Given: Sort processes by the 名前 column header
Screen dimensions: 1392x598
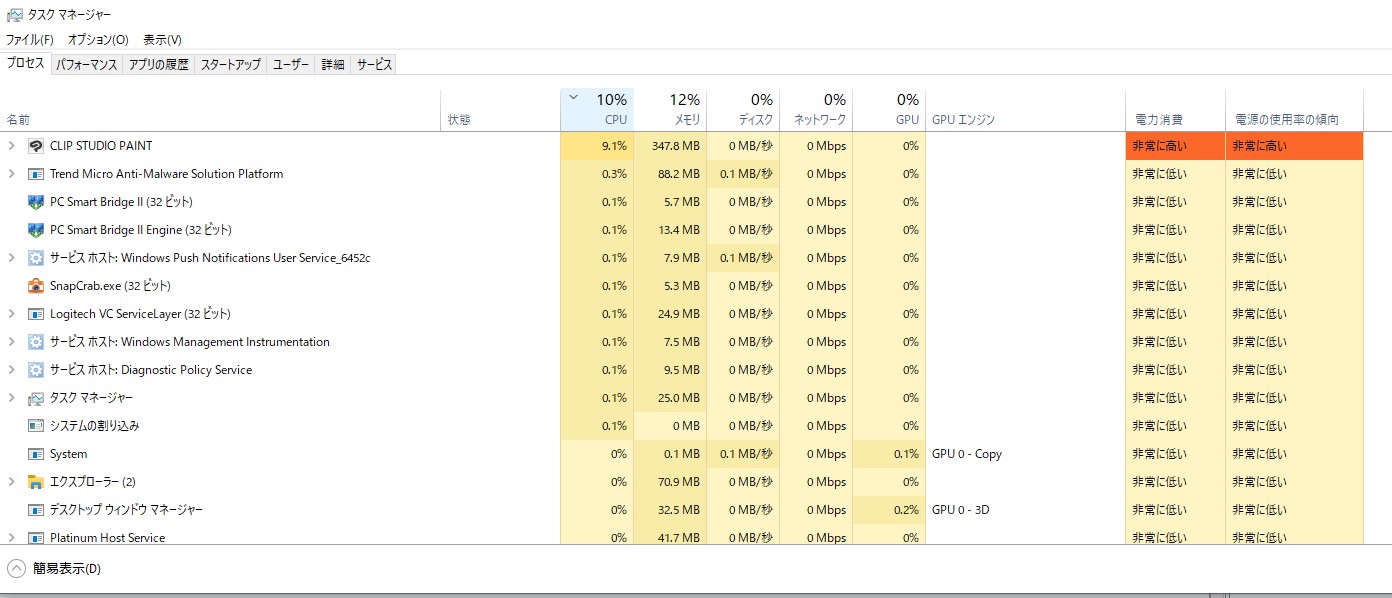Looking at the screenshot, I should point(220,110).
